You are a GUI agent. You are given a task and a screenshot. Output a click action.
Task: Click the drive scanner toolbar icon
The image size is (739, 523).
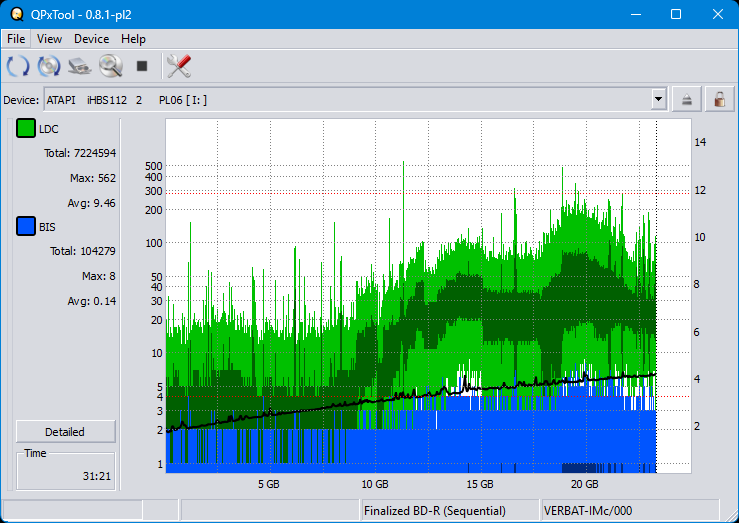tap(80, 66)
